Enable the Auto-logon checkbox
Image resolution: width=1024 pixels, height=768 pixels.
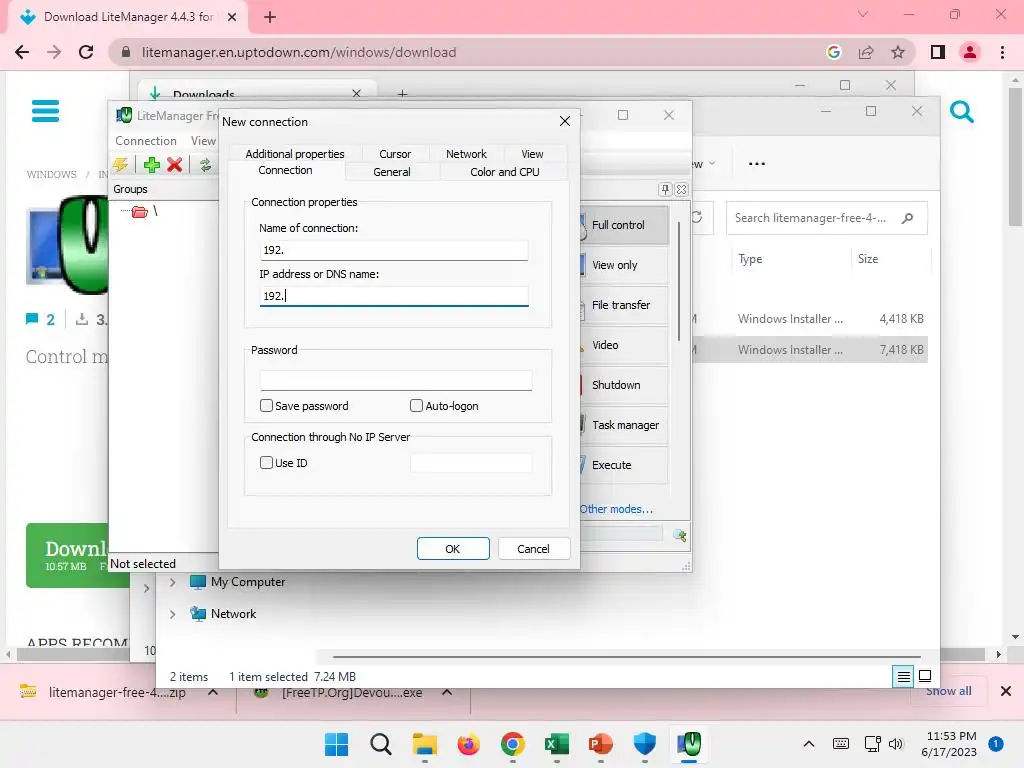tap(416, 406)
